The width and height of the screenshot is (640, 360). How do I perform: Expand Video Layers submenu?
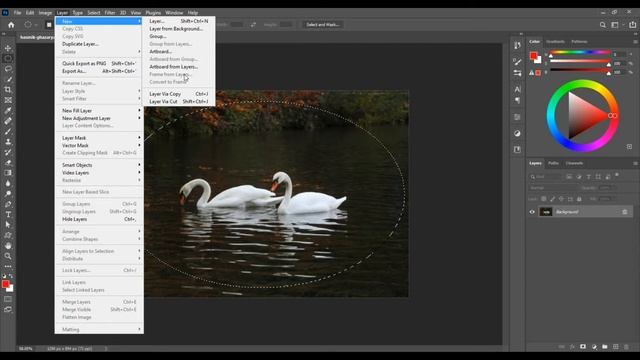click(99, 173)
